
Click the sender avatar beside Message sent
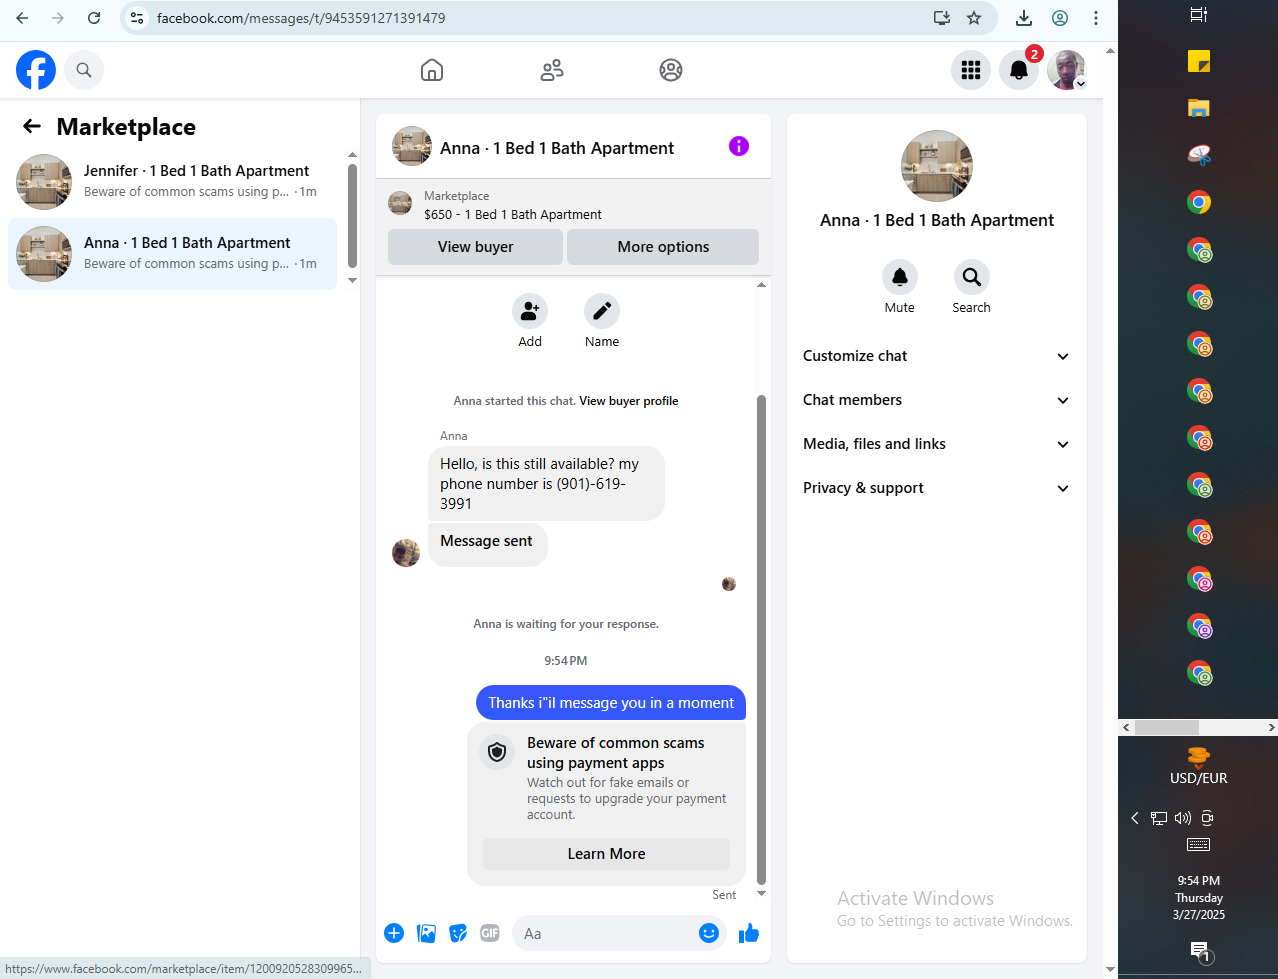pos(406,553)
